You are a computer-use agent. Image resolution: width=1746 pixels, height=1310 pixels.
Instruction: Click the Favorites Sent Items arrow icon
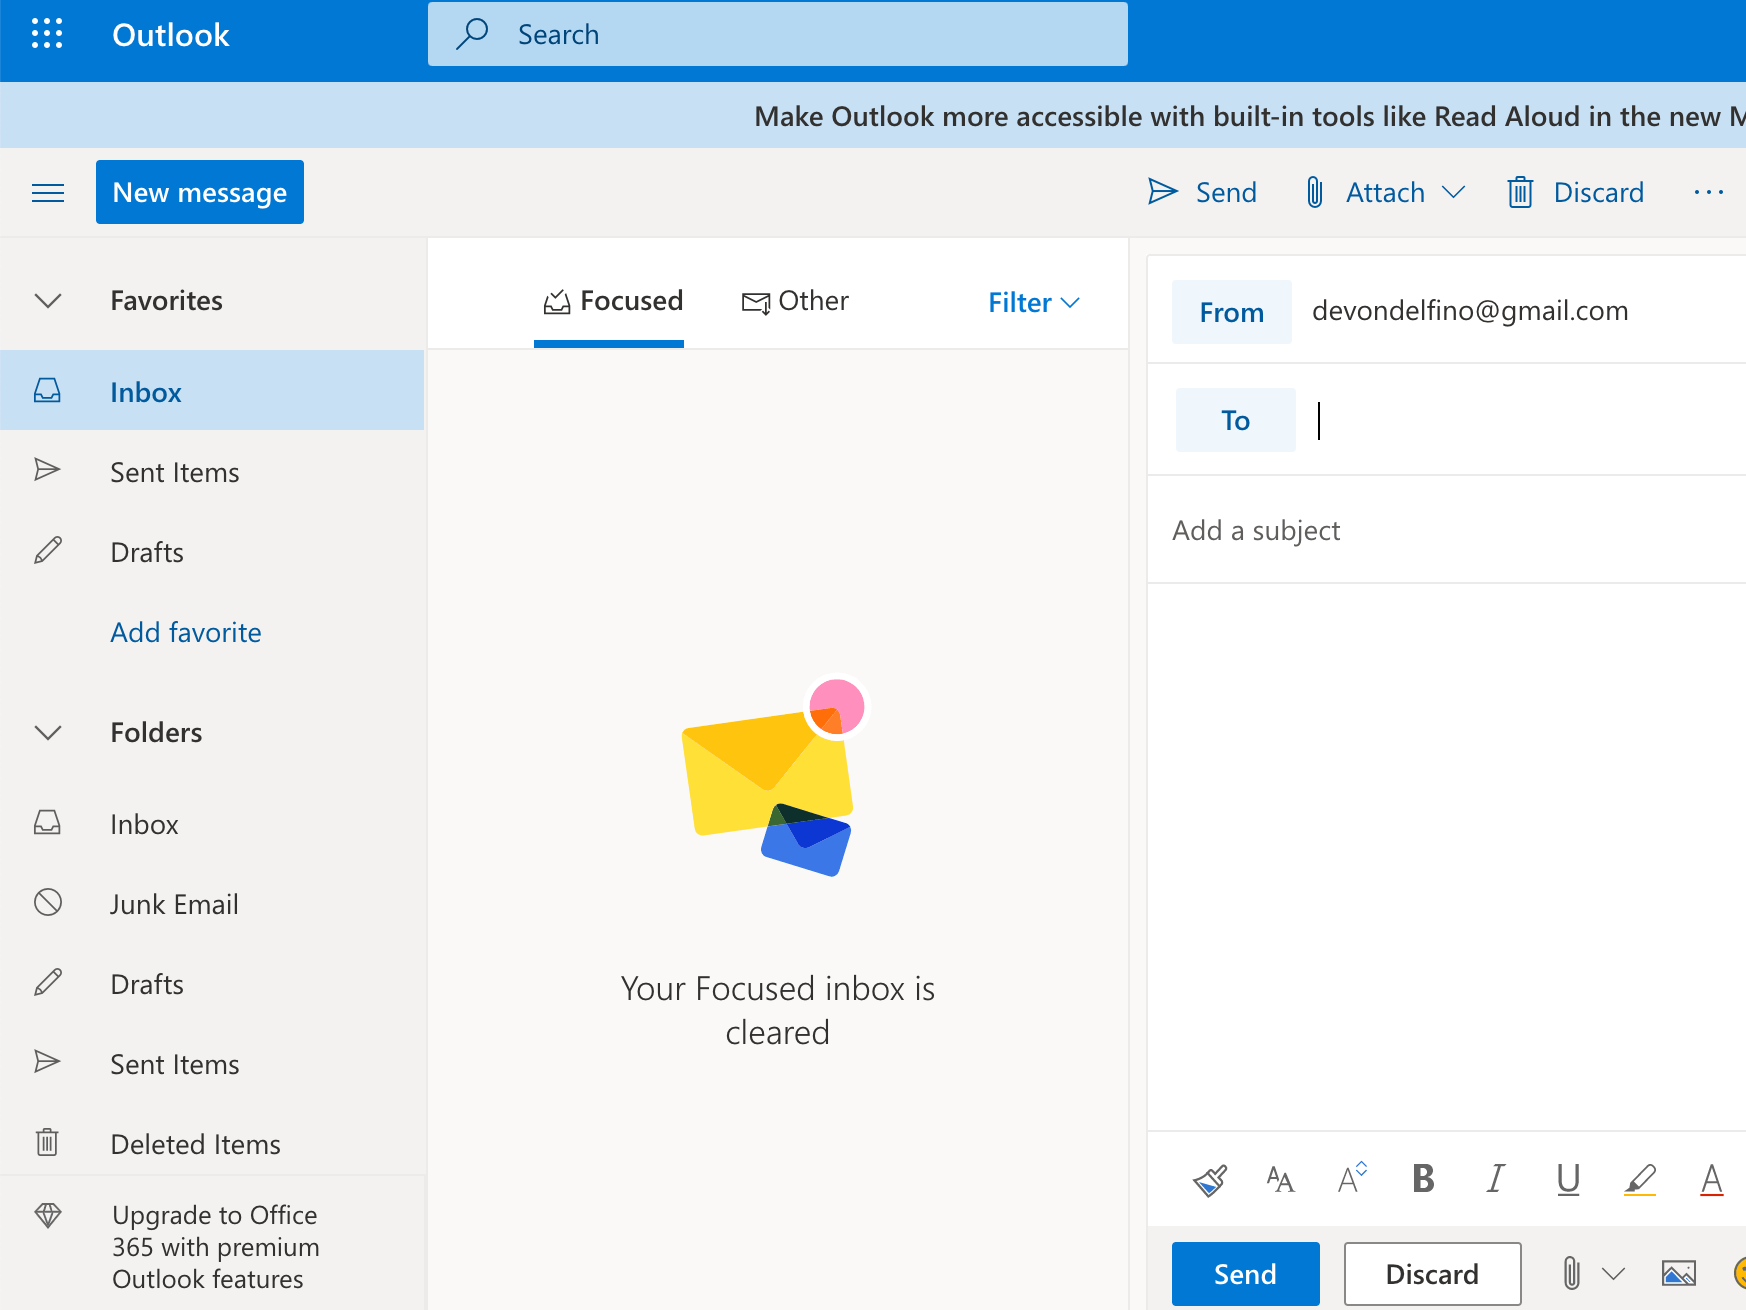click(47, 470)
